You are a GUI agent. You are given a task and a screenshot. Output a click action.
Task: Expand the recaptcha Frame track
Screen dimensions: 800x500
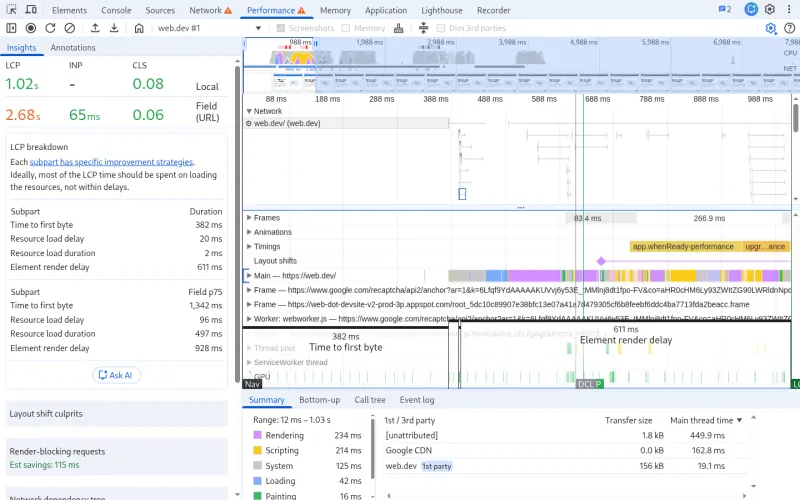point(249,290)
